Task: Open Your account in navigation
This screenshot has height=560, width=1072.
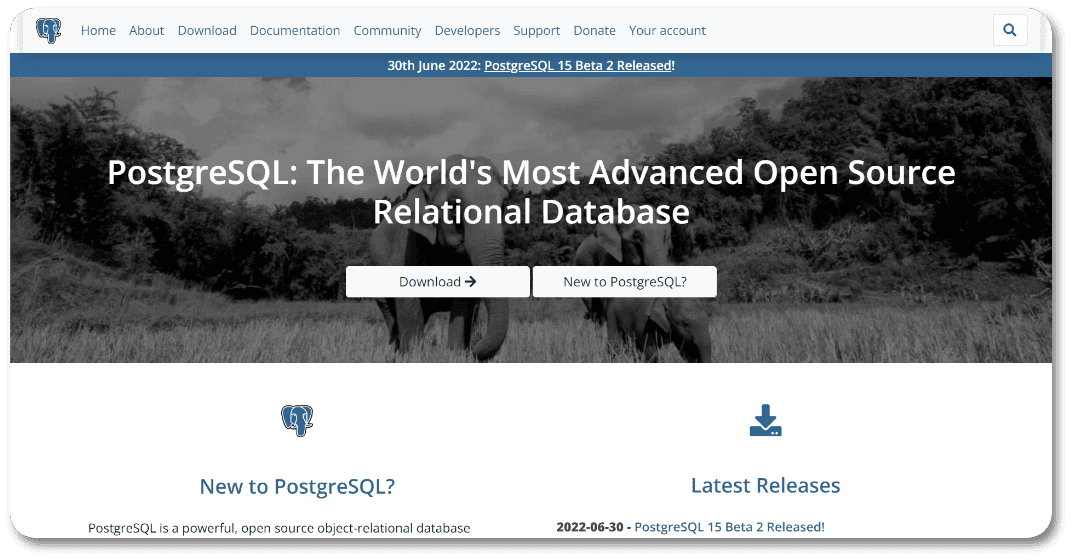Action: 667,31
